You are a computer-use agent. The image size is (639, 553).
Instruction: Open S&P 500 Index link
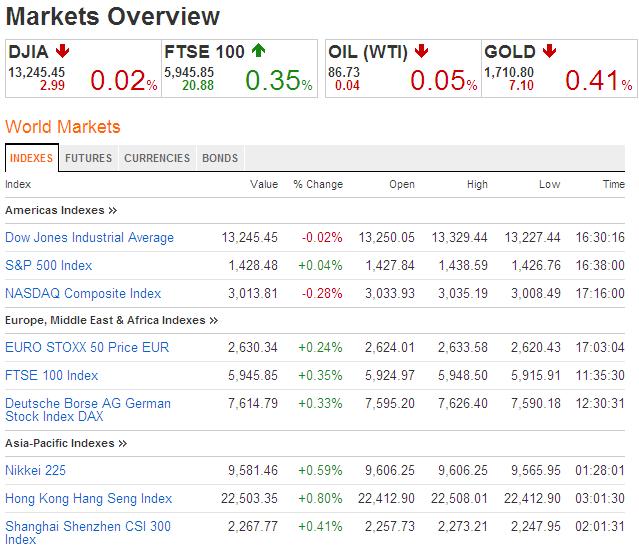tap(48, 265)
